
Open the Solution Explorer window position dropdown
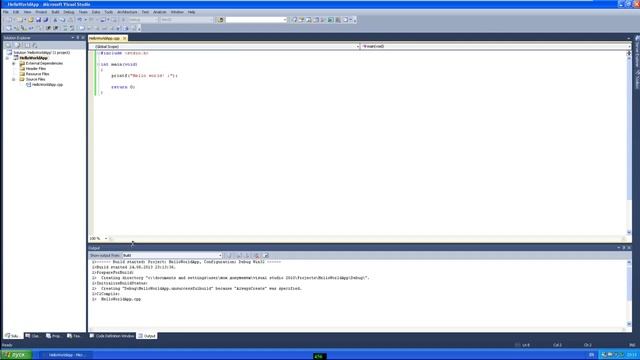[x=73, y=38]
